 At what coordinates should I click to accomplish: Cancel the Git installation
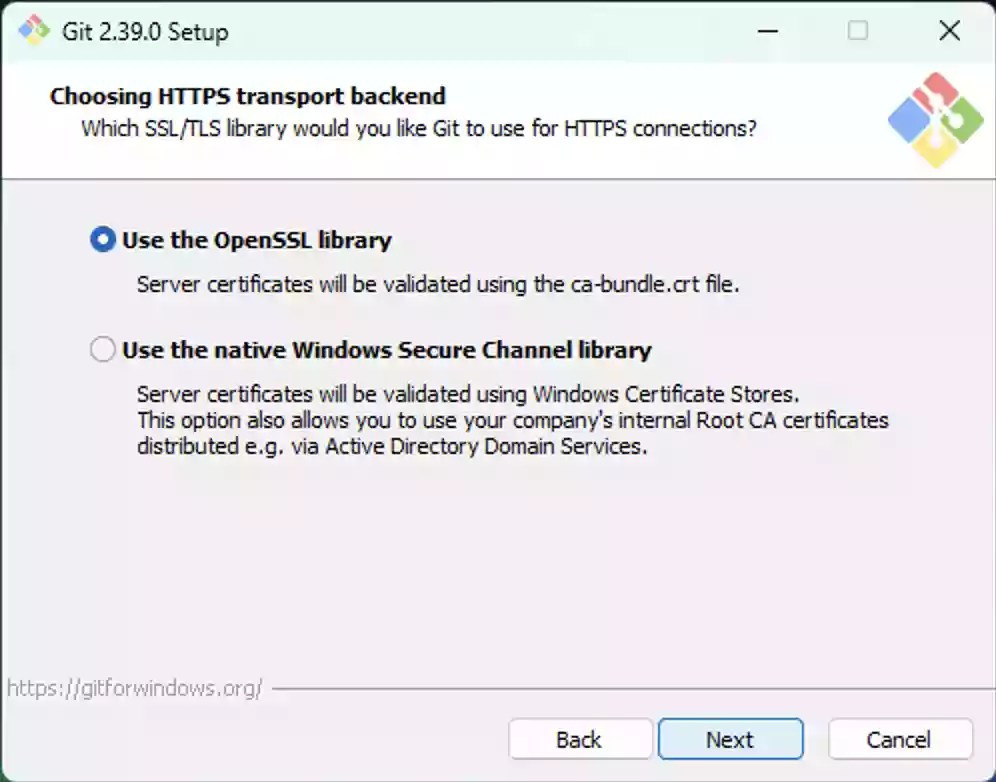tap(899, 739)
